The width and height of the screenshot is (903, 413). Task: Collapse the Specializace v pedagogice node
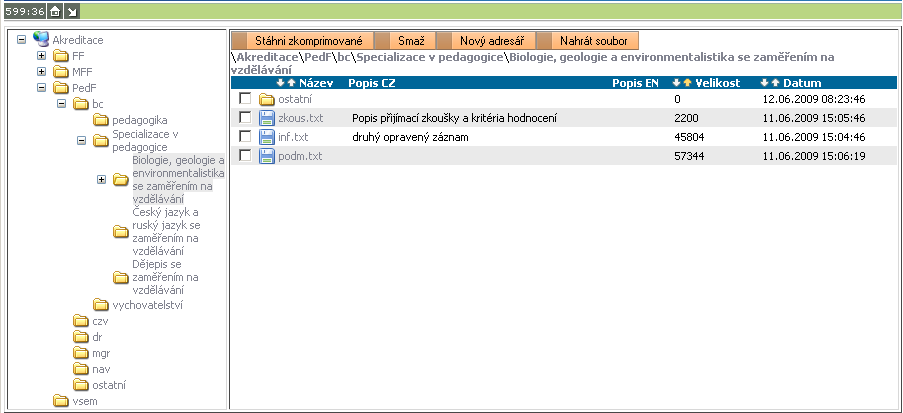(x=81, y=141)
